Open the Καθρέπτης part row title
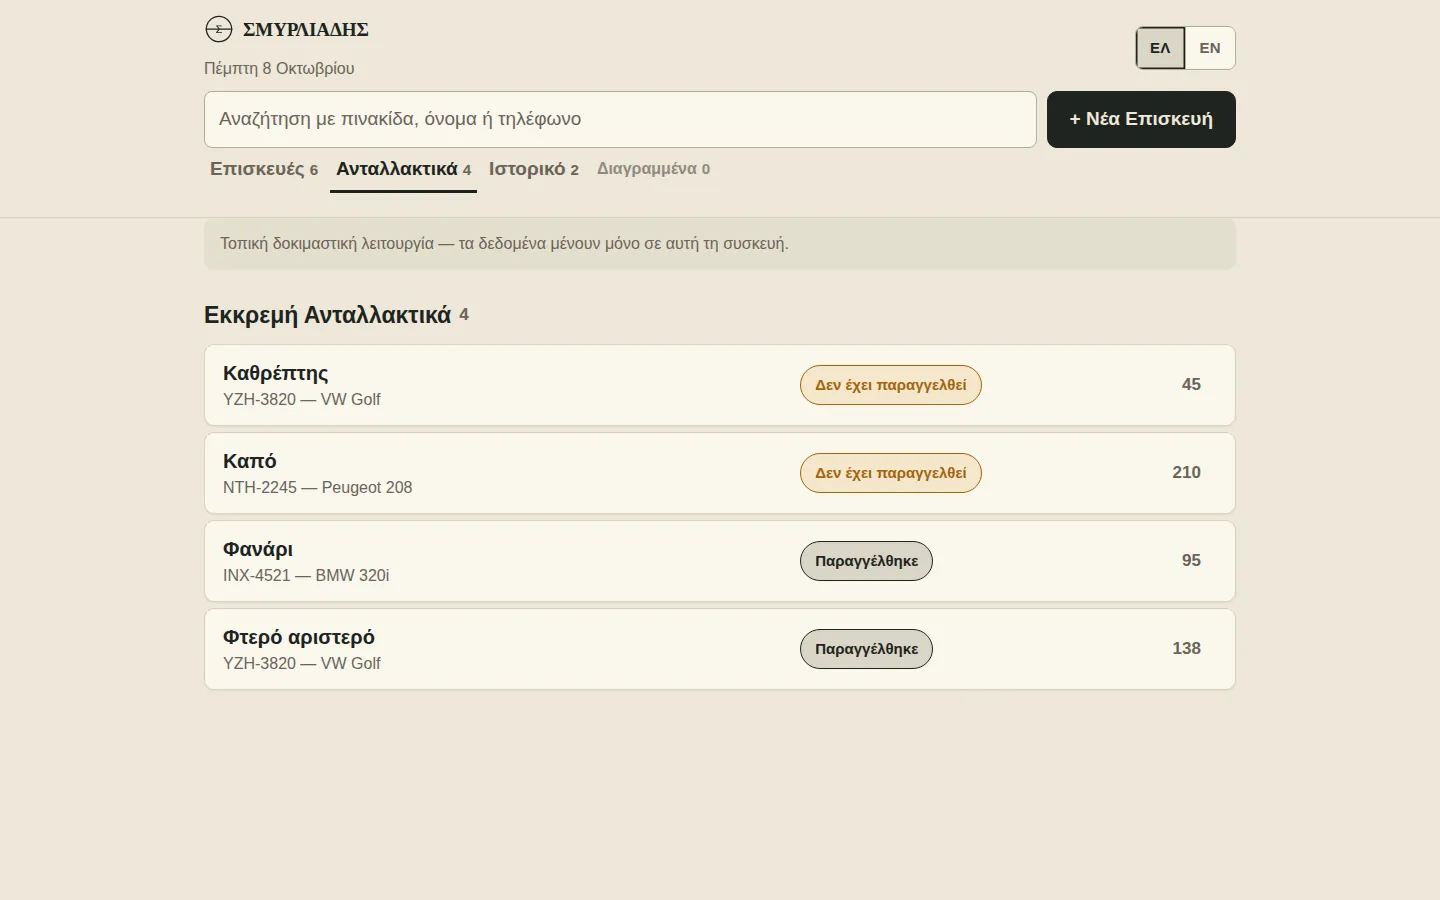 276,373
